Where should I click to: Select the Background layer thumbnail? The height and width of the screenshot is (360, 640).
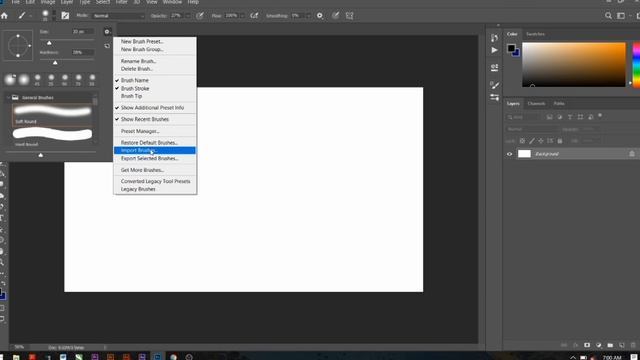[524, 154]
